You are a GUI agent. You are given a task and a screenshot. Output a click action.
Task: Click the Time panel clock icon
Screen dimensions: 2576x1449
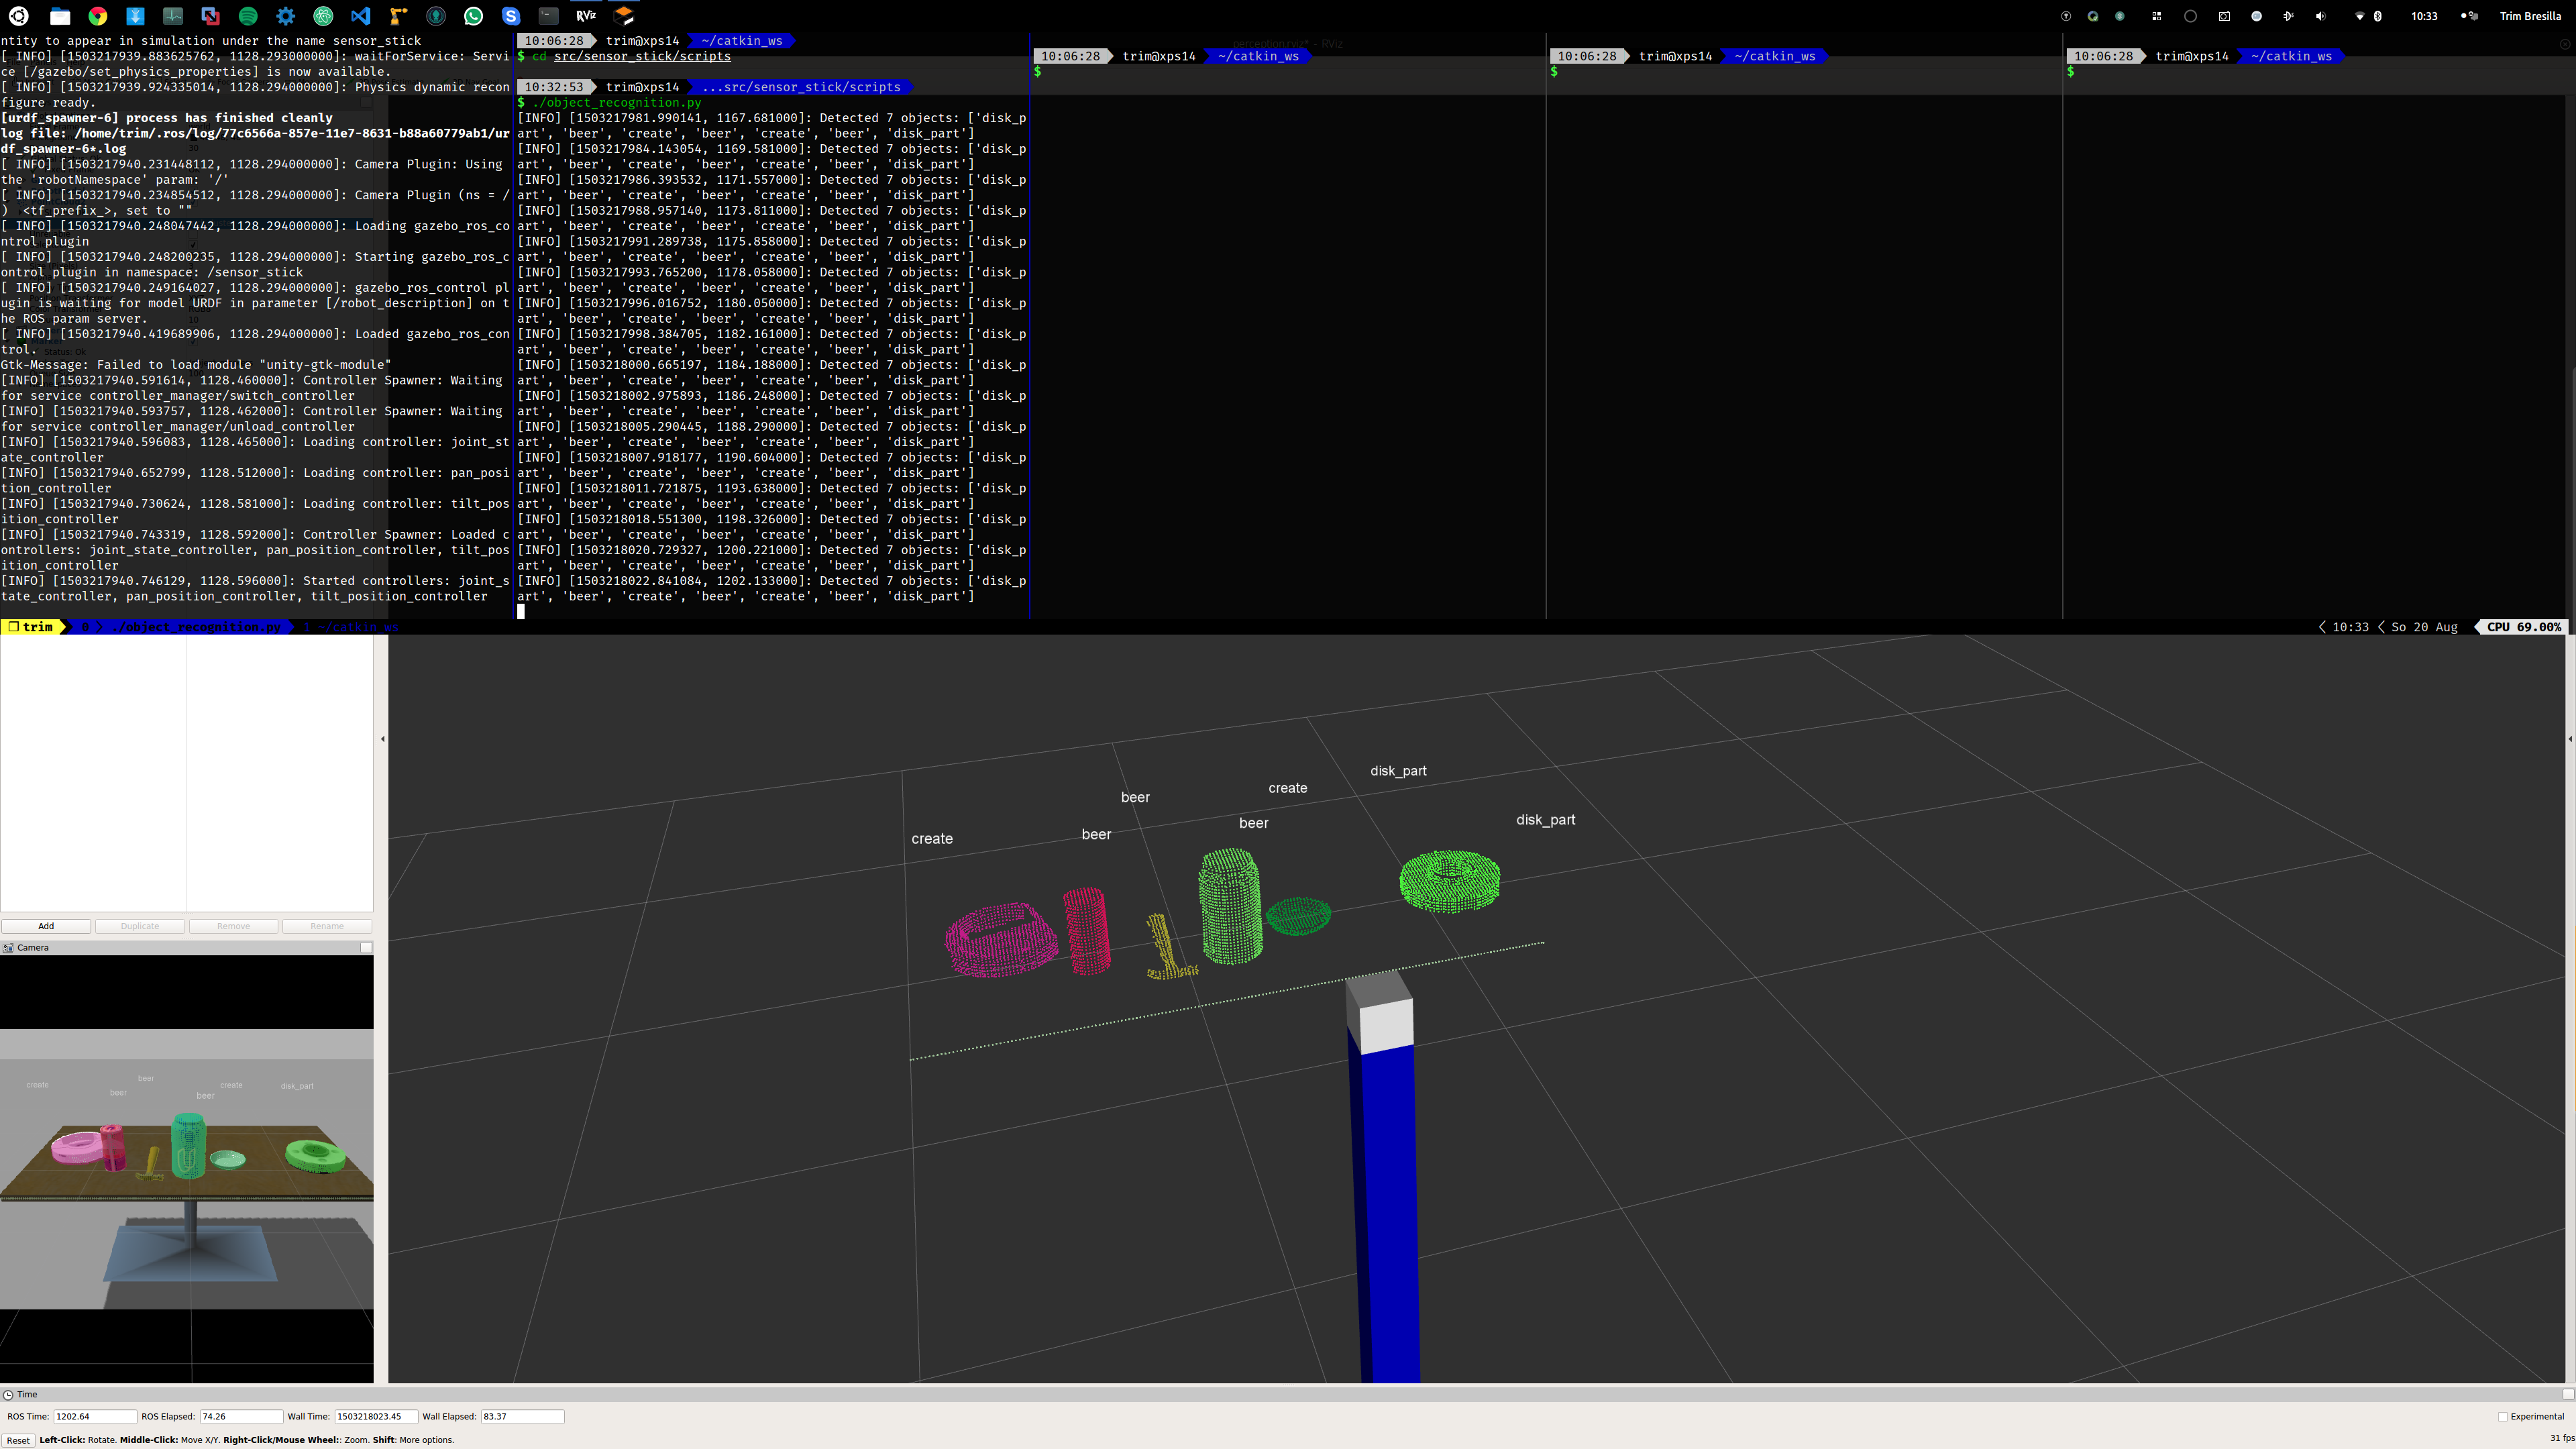coord(8,1394)
